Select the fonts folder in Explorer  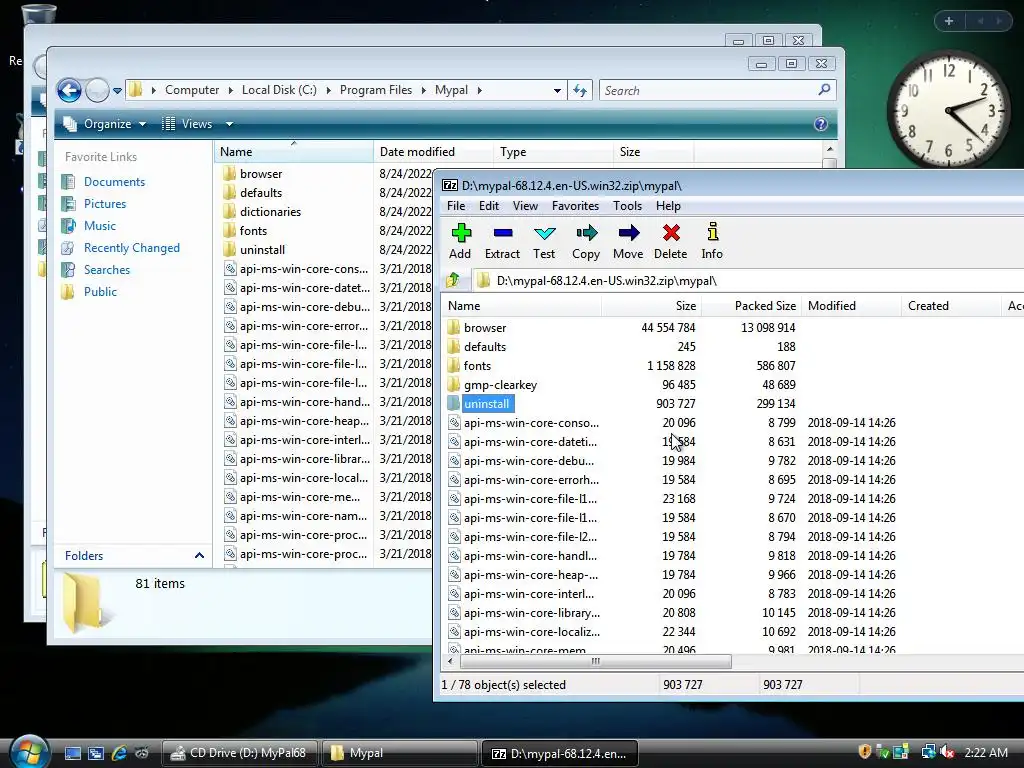click(253, 231)
